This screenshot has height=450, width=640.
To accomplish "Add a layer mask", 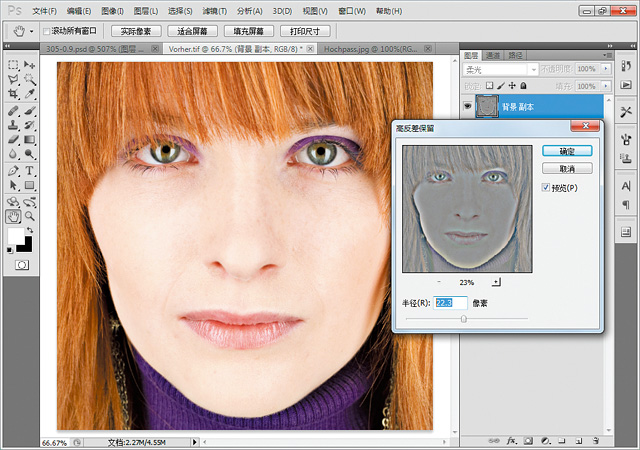I will point(529,441).
